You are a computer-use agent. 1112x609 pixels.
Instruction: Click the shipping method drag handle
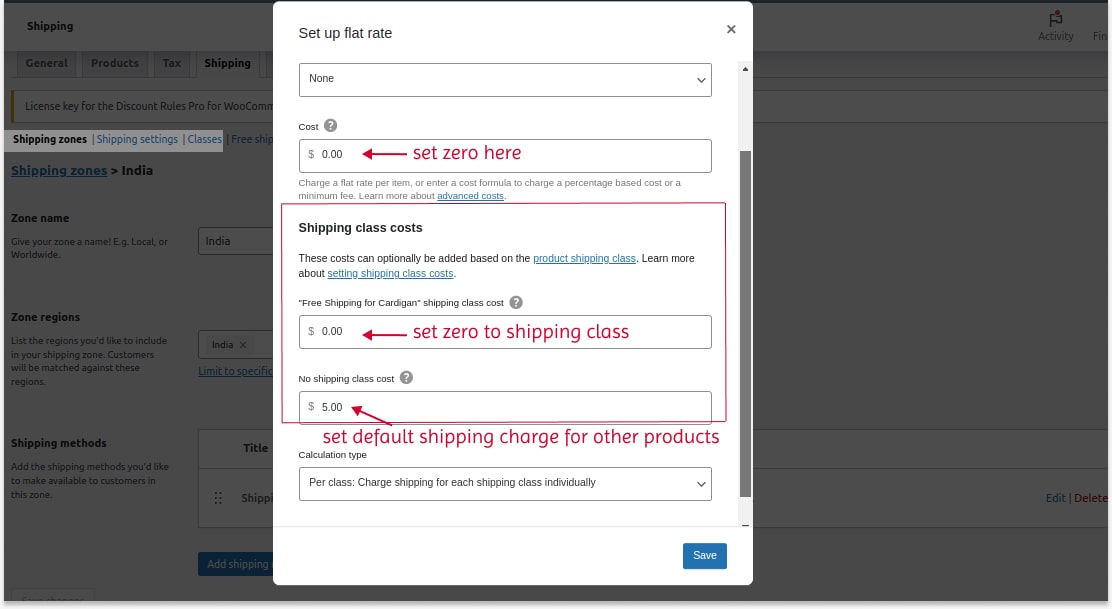[219, 498]
